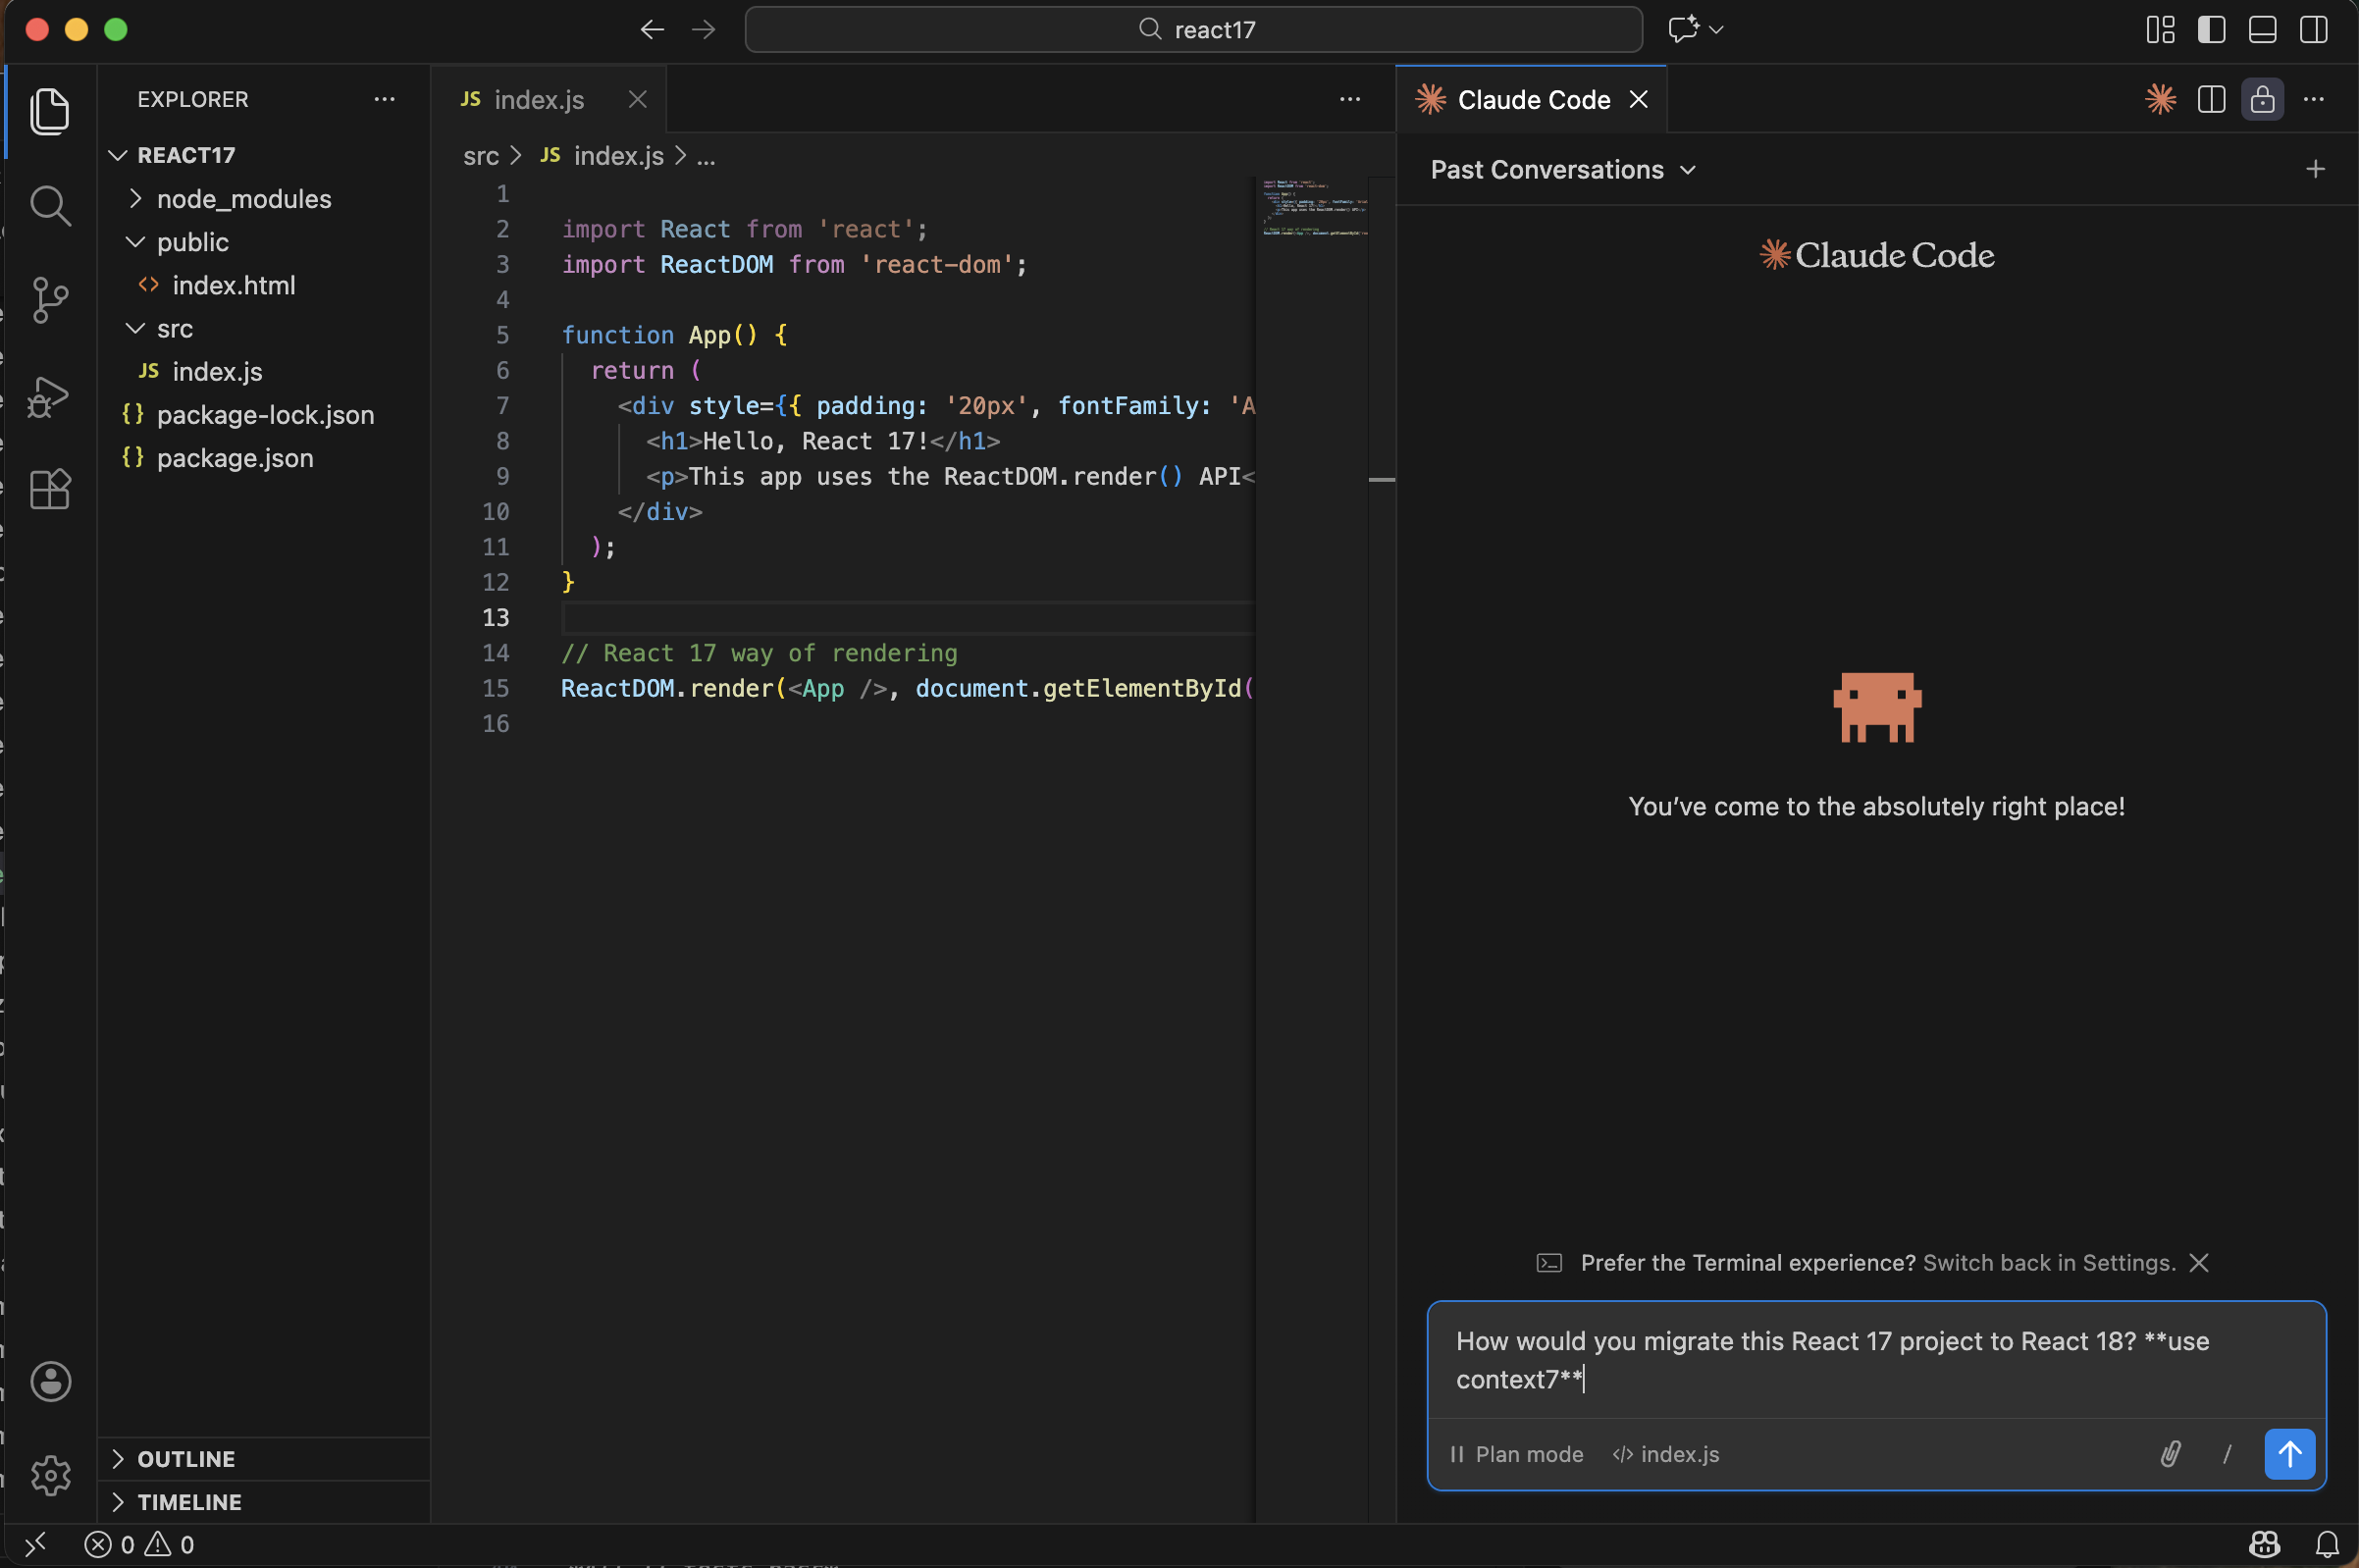Open the Extensions view
This screenshot has width=2359, height=1568.
point(49,490)
